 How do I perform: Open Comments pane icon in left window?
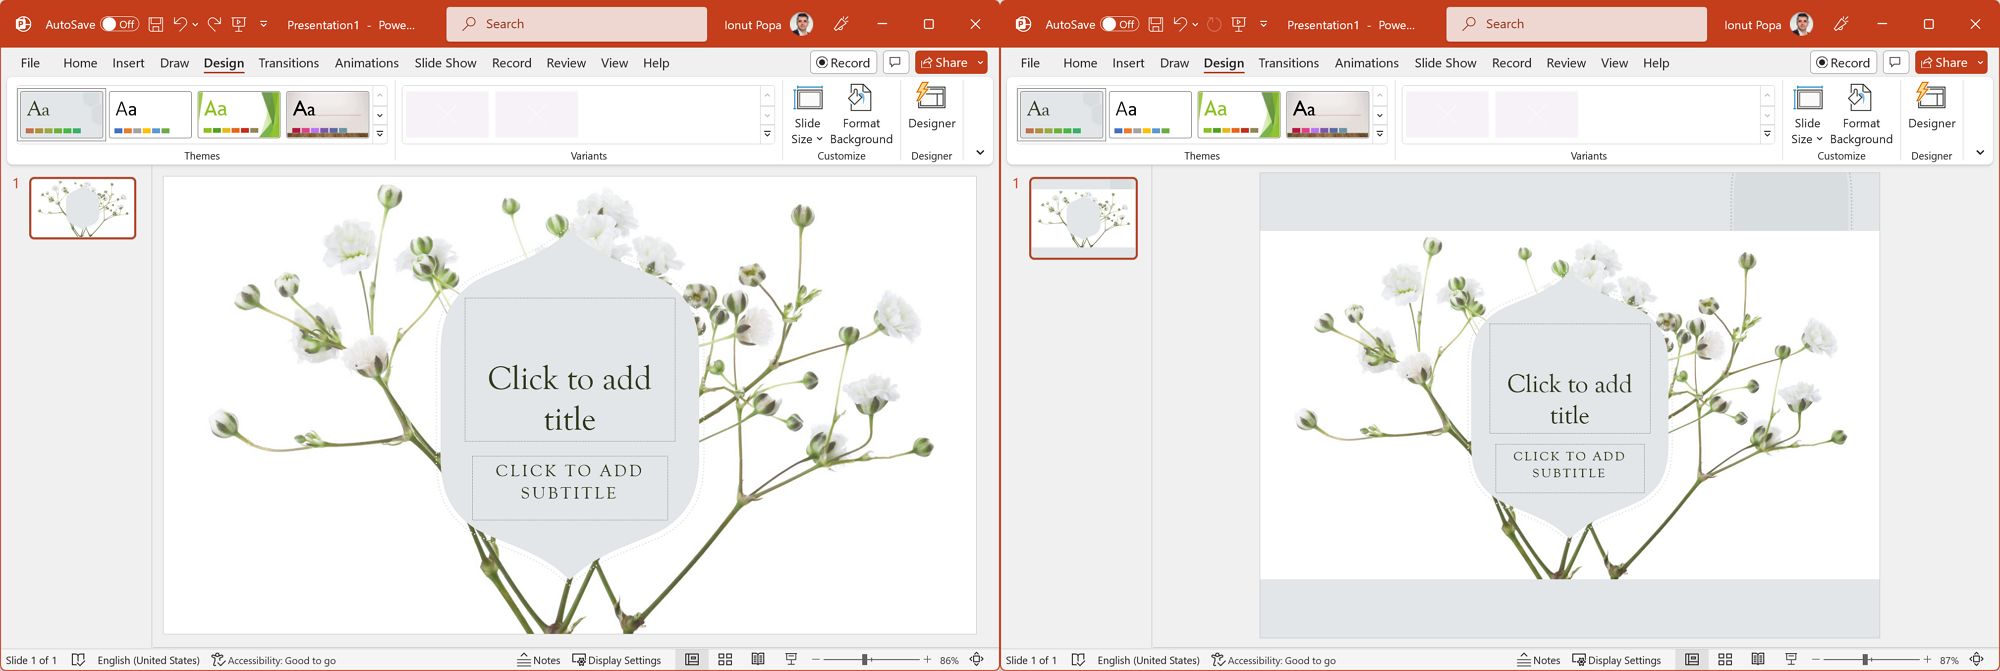[895, 62]
